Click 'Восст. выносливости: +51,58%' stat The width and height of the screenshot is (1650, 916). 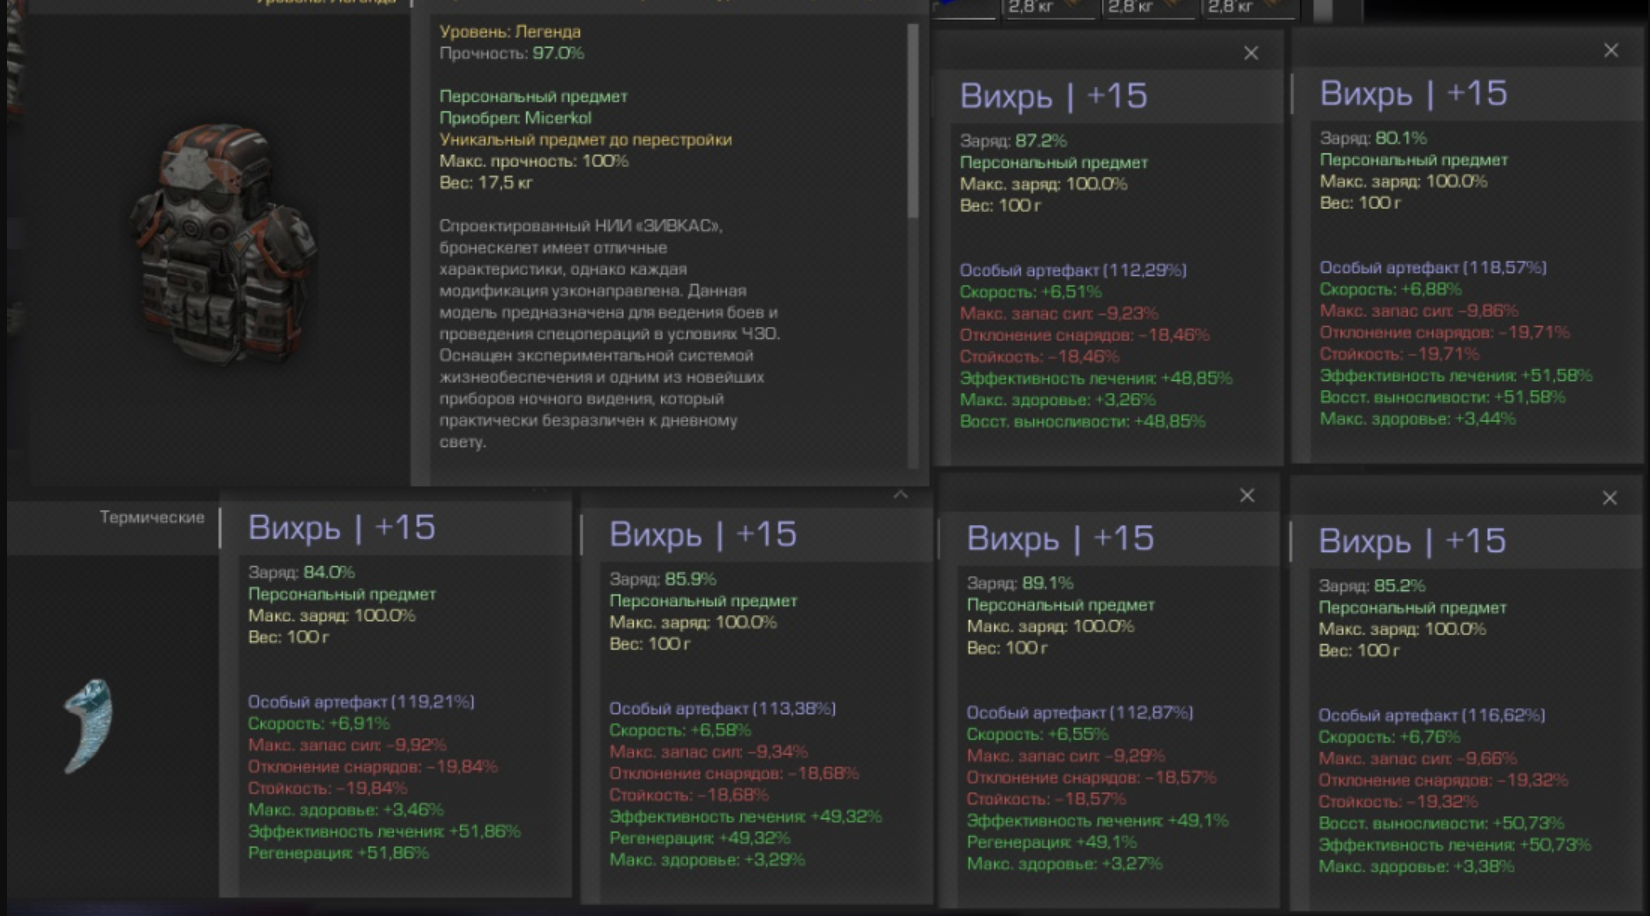point(1442,397)
